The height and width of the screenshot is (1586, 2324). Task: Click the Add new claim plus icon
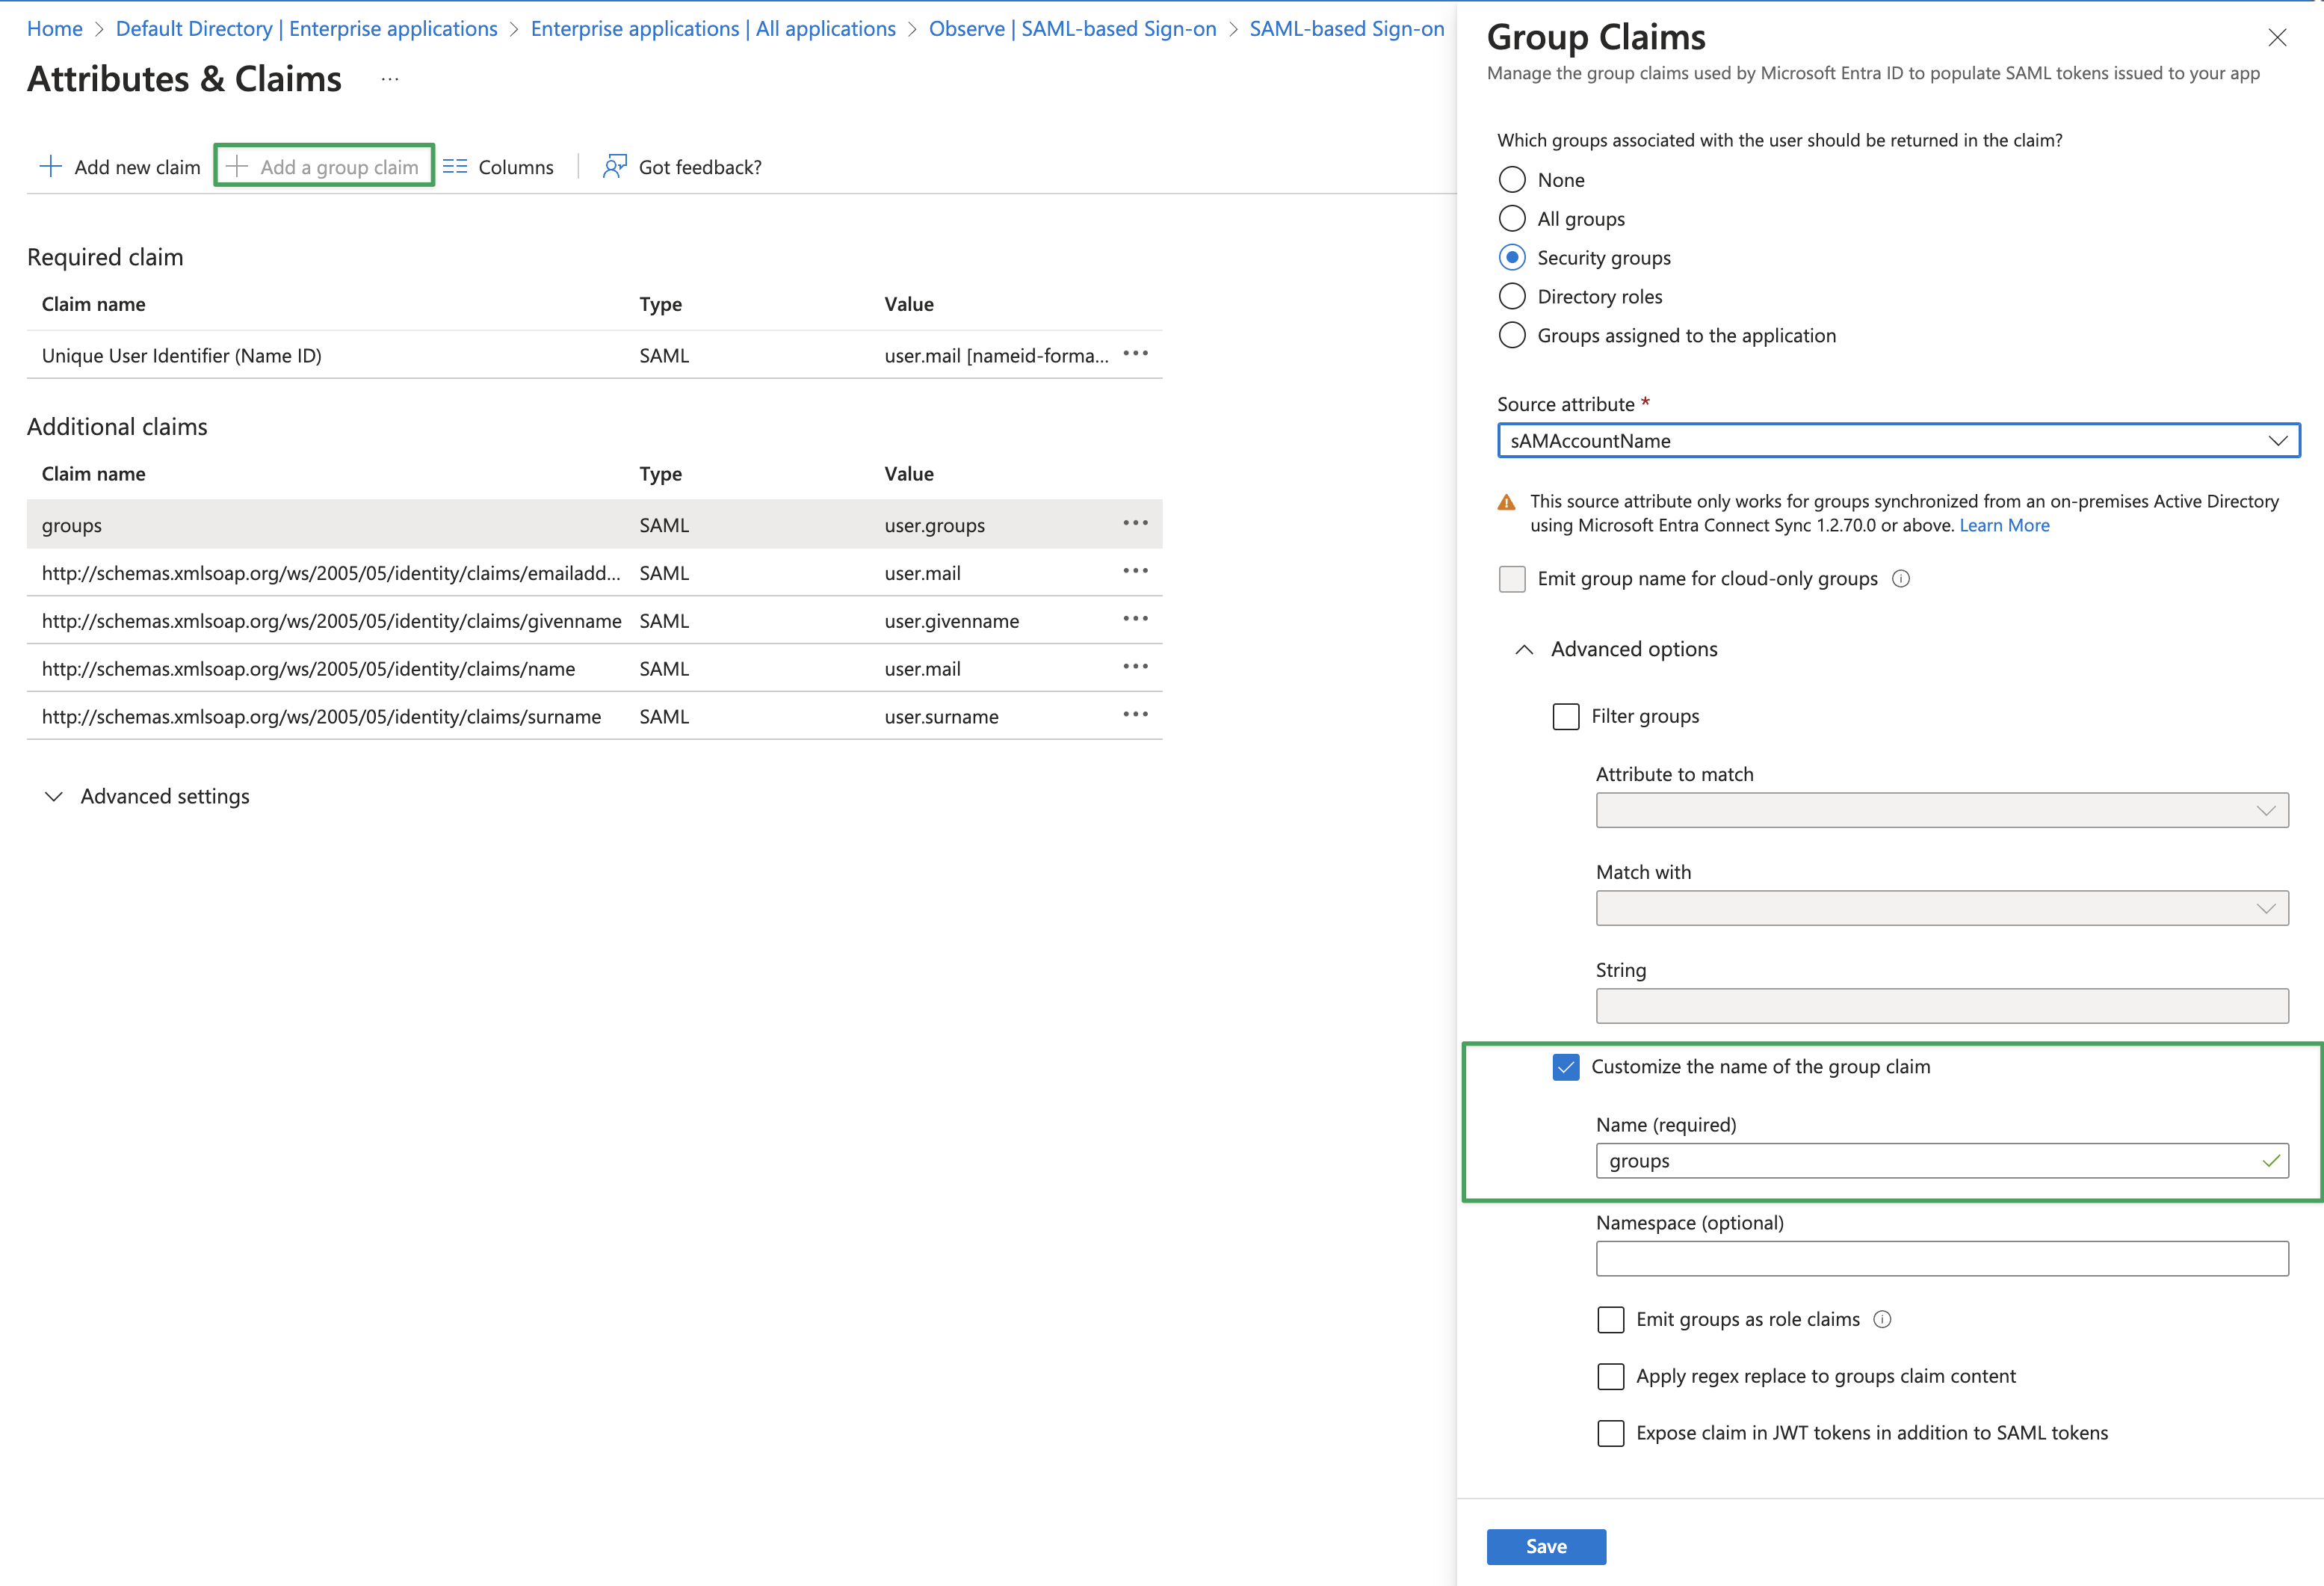coord(50,166)
